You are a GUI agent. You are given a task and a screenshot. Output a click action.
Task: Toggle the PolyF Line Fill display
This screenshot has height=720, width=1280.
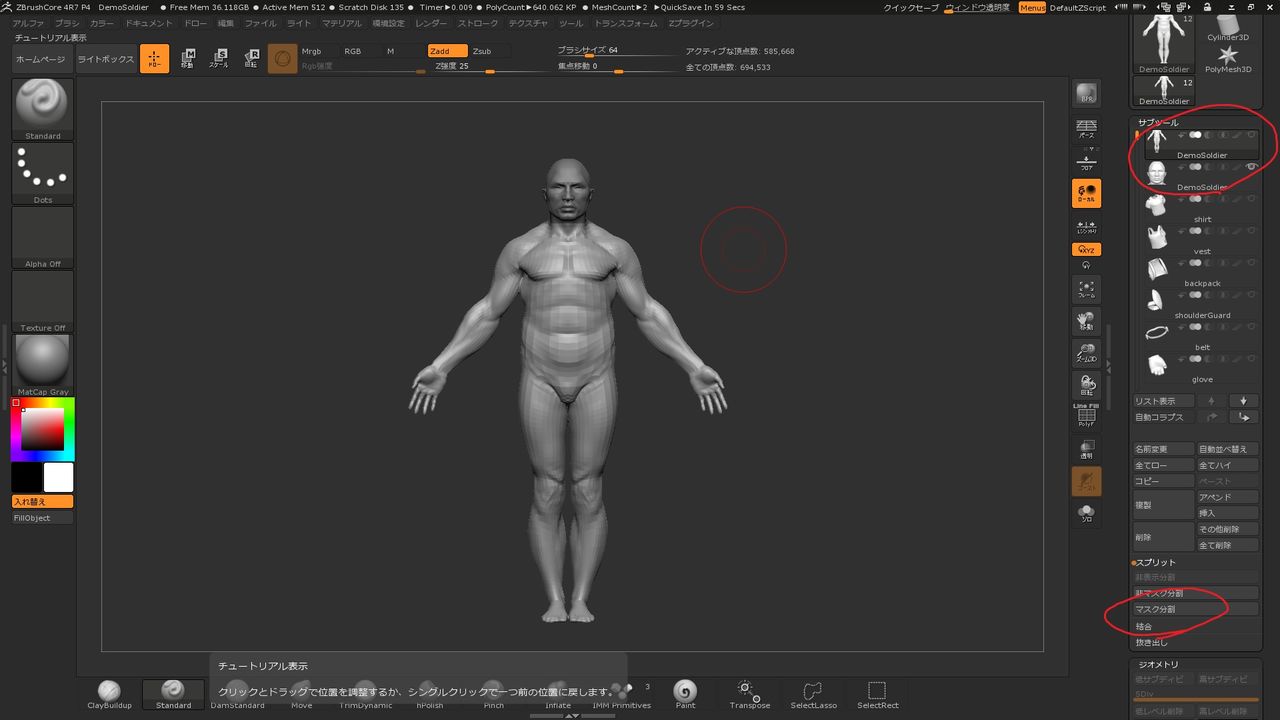tap(1086, 416)
